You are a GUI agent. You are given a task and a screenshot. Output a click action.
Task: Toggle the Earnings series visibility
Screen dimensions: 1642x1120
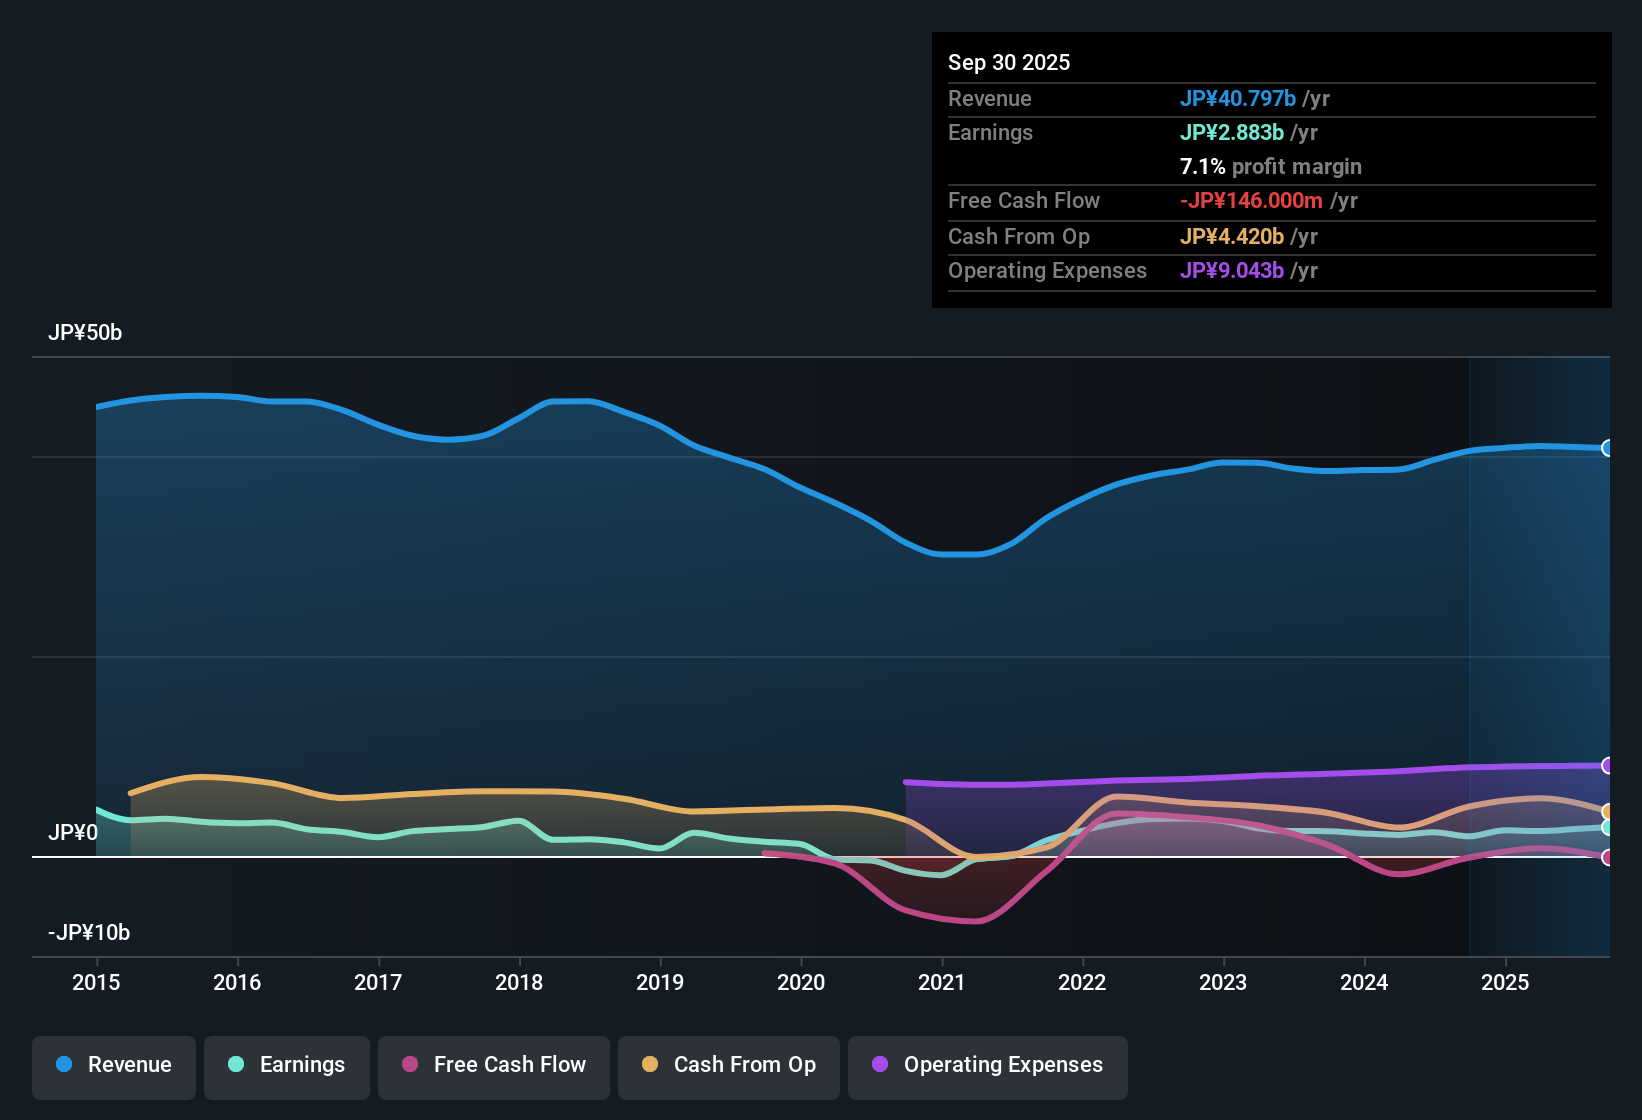pyautogui.click(x=286, y=1065)
